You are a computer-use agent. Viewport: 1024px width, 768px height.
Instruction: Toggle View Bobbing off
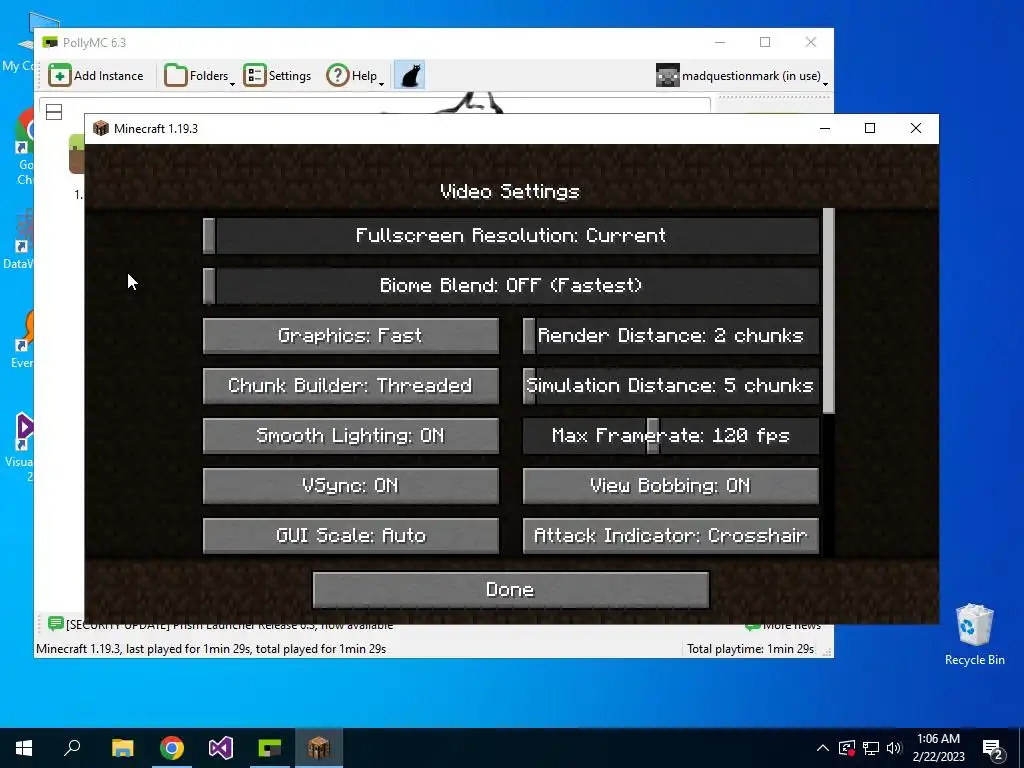tap(671, 486)
